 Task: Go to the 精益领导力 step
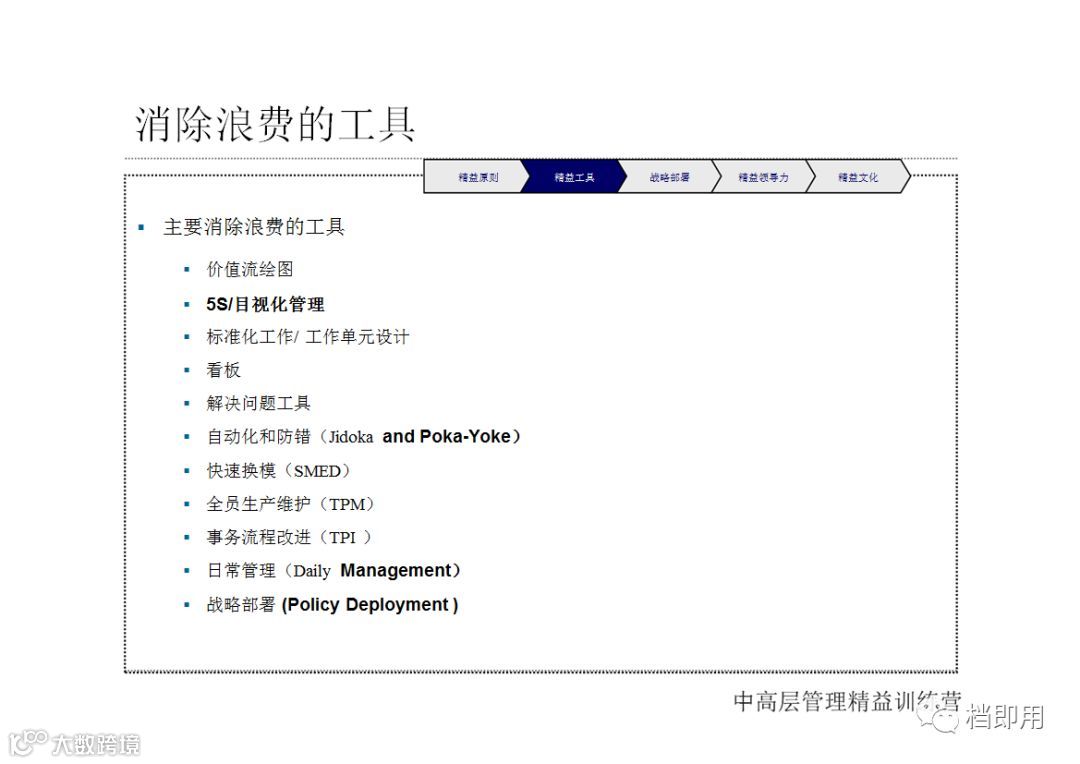[x=763, y=176]
